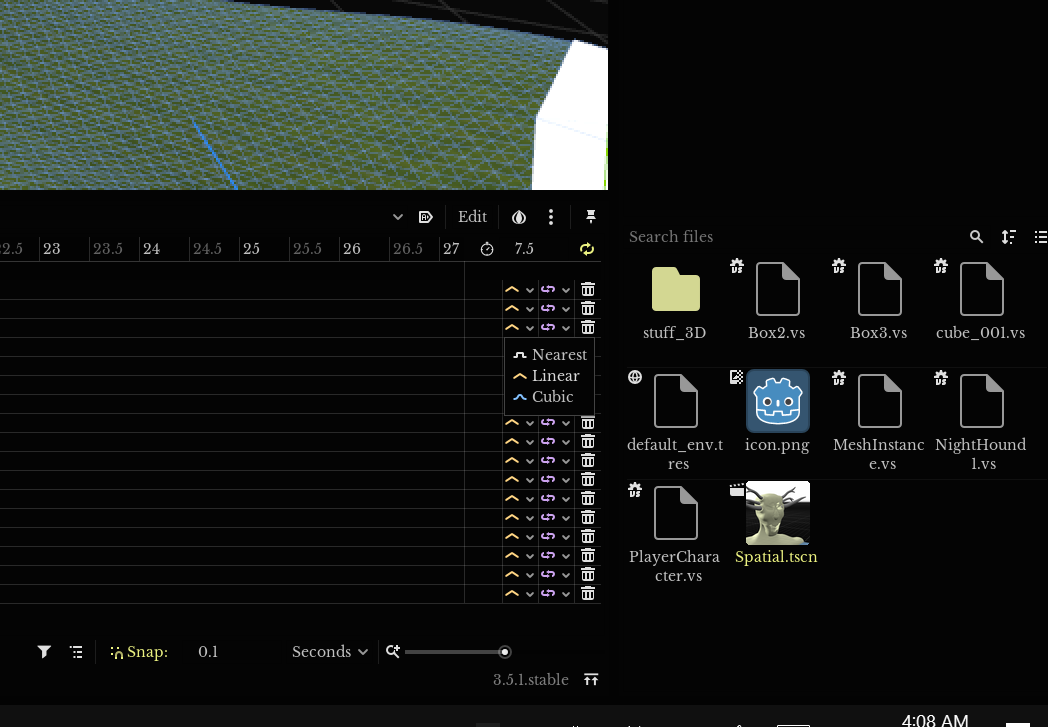Click the timeline zoom magnifier icon

click(393, 651)
